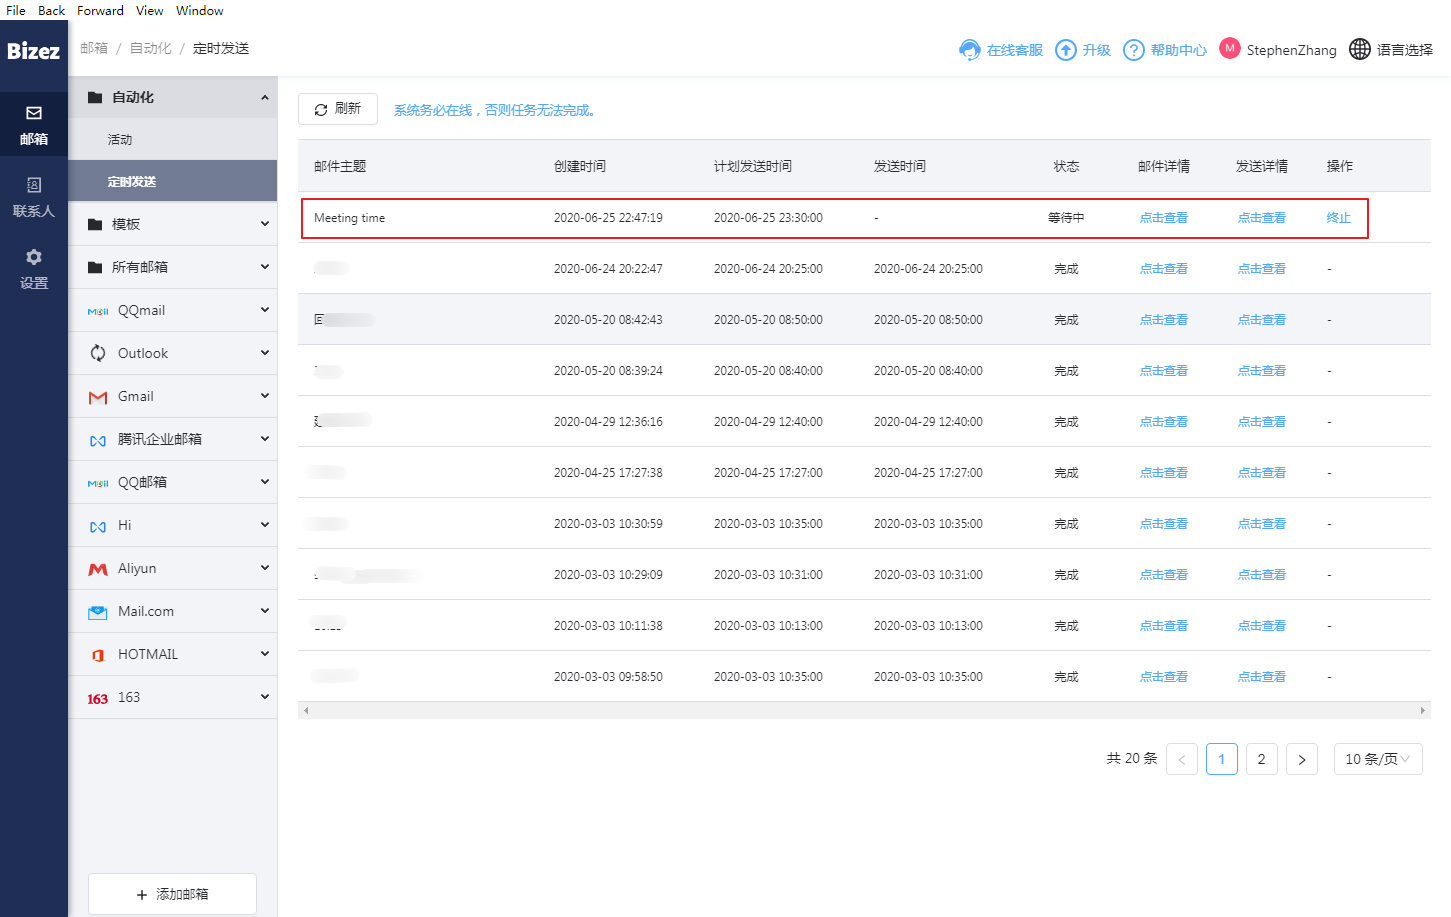Expand the Aliyun account chevron
Image resolution: width=1451 pixels, height=917 pixels.
pos(265,568)
